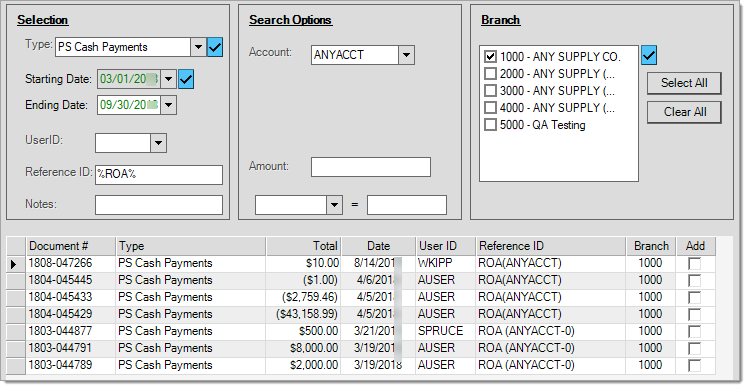Sort by the Branch column header
The height and width of the screenshot is (388, 747).
click(651, 246)
